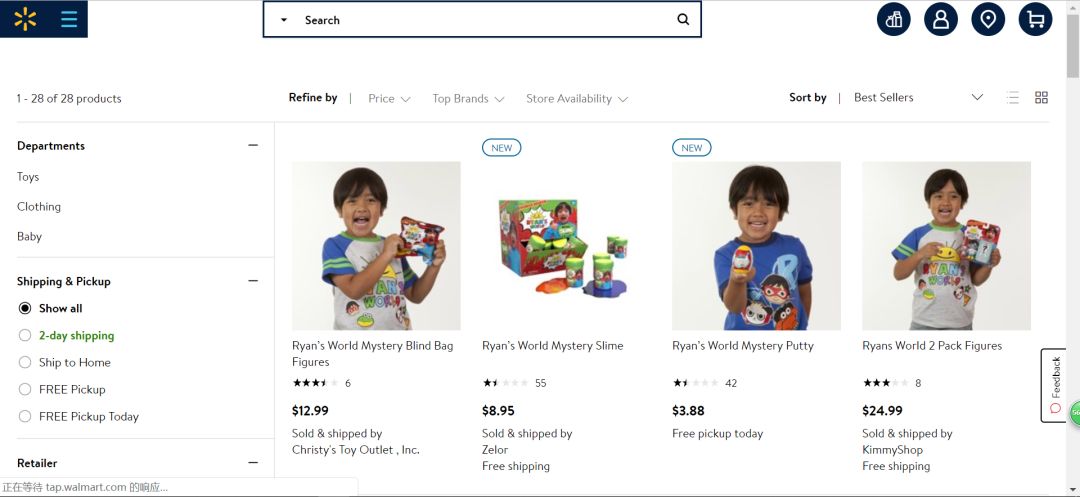Open the shopping cart icon
The height and width of the screenshot is (497, 1080).
point(1035,19)
